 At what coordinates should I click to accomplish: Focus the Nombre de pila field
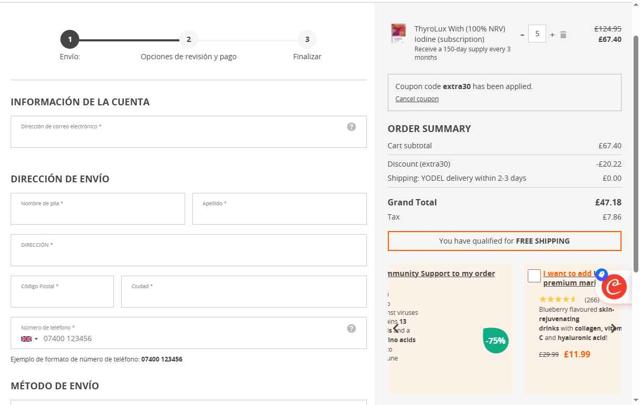(98, 209)
